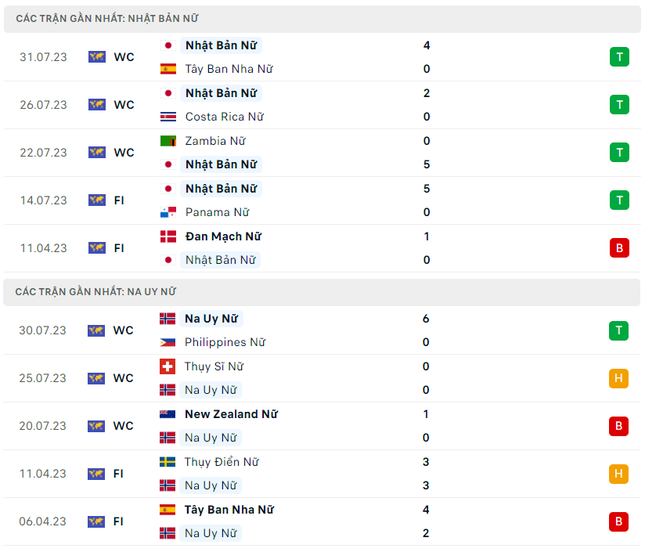
Task: Open the Costa Rica Nữ team link
Action: pos(224,117)
